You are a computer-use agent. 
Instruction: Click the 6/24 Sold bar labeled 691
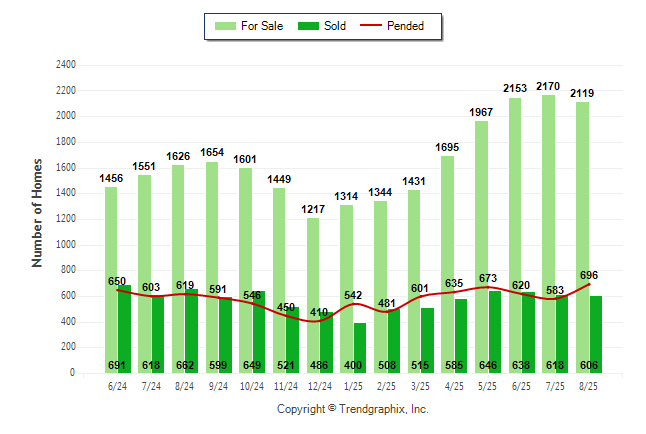124,330
